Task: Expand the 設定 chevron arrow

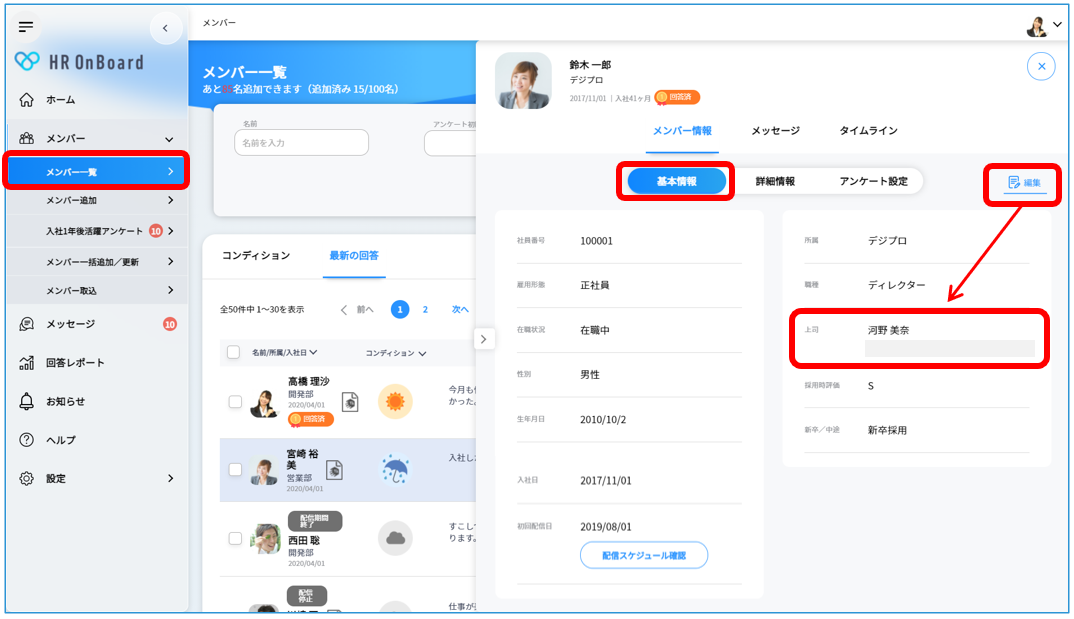Action: click(171, 479)
